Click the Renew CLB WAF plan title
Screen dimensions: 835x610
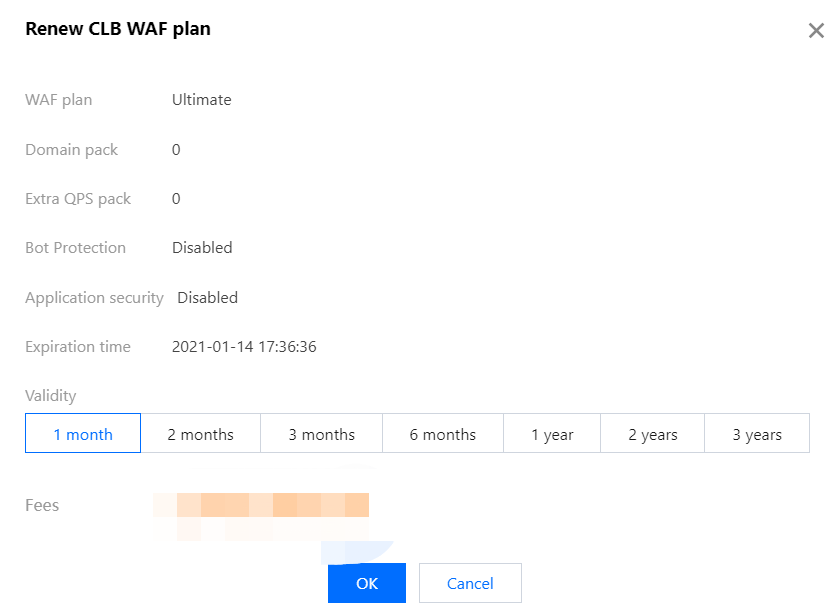[118, 29]
